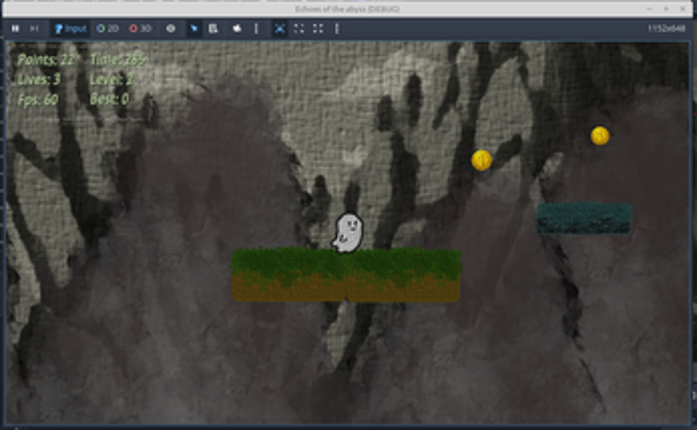Open the camera override options menu

(256, 29)
